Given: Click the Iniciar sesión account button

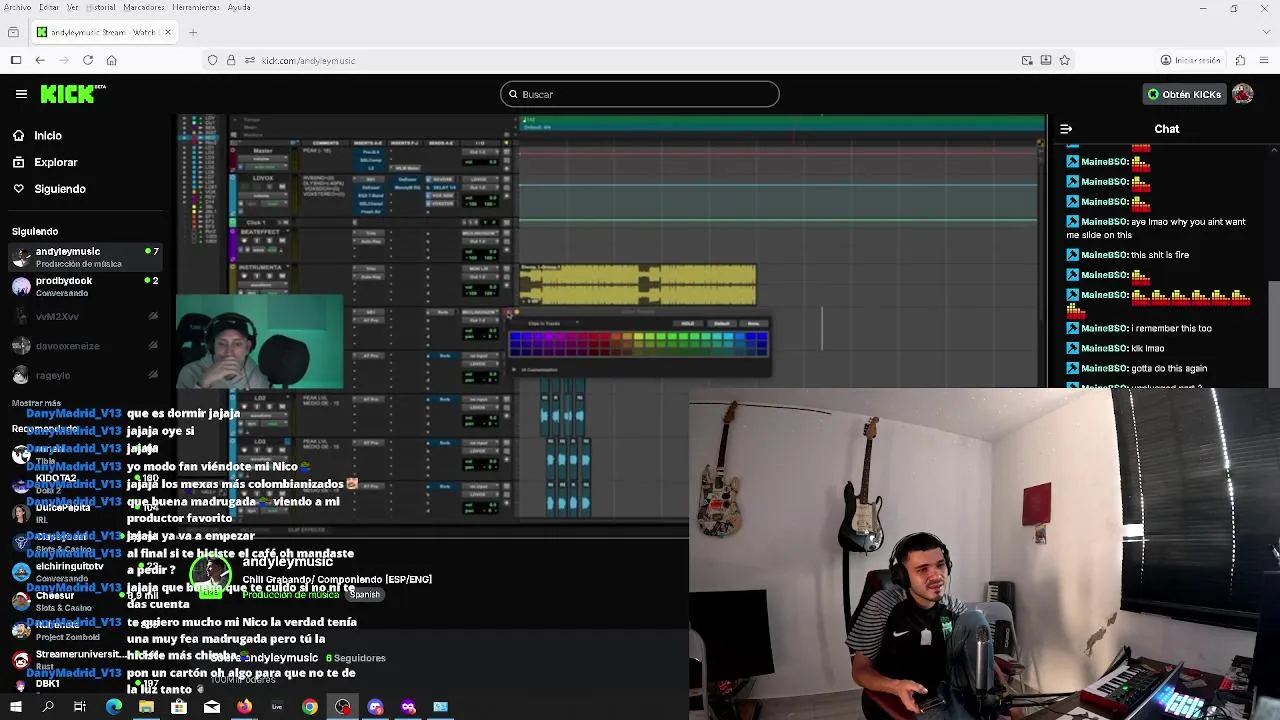Looking at the screenshot, I should coord(1190,60).
